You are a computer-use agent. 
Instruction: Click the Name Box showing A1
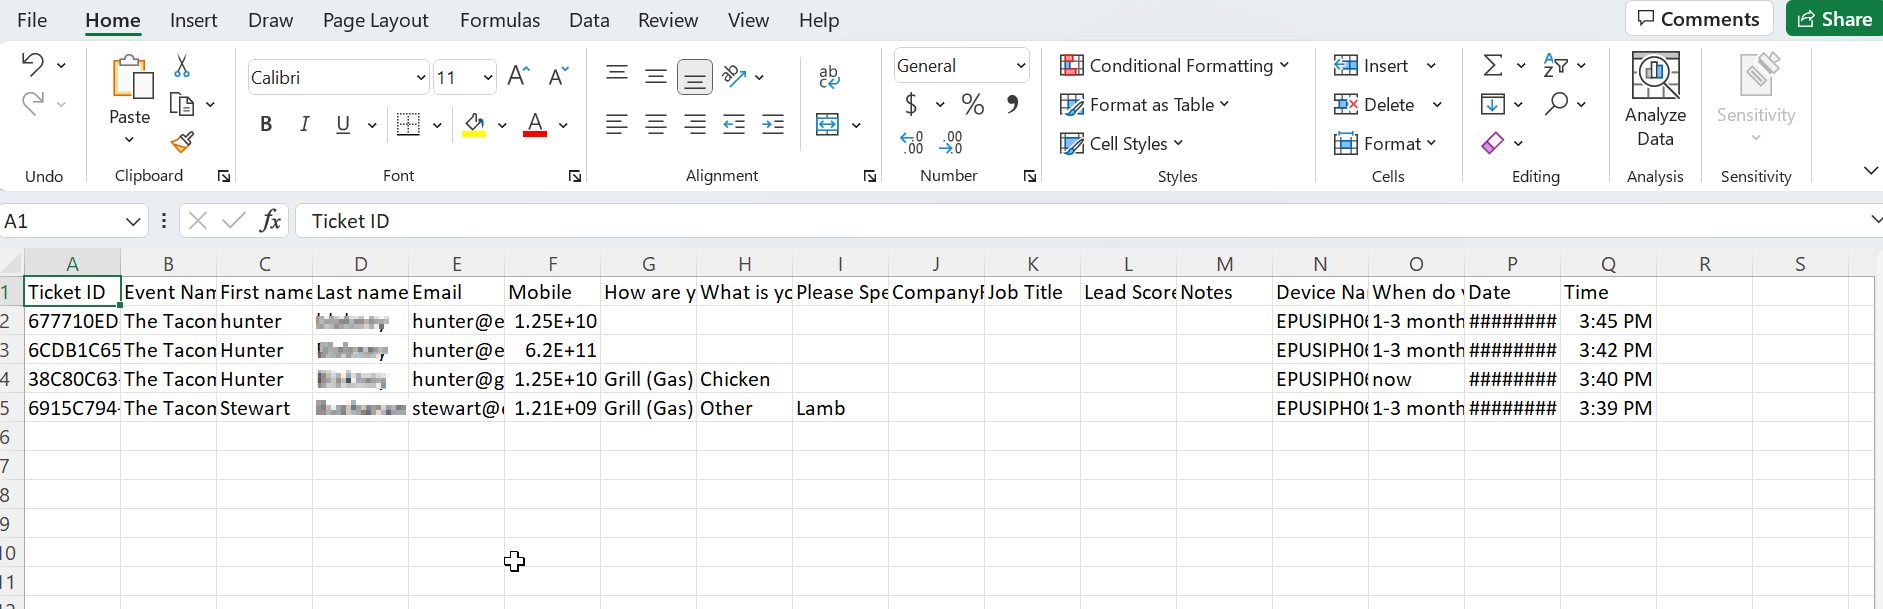click(x=60, y=221)
